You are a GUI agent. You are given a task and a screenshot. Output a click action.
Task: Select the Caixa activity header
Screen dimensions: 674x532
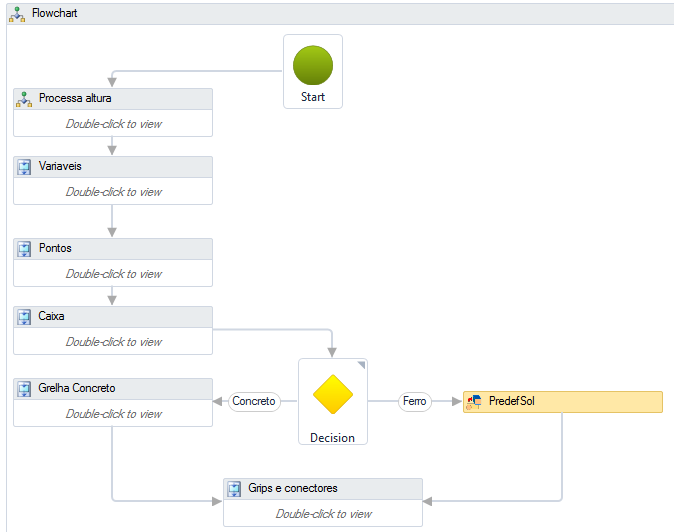coord(112,317)
